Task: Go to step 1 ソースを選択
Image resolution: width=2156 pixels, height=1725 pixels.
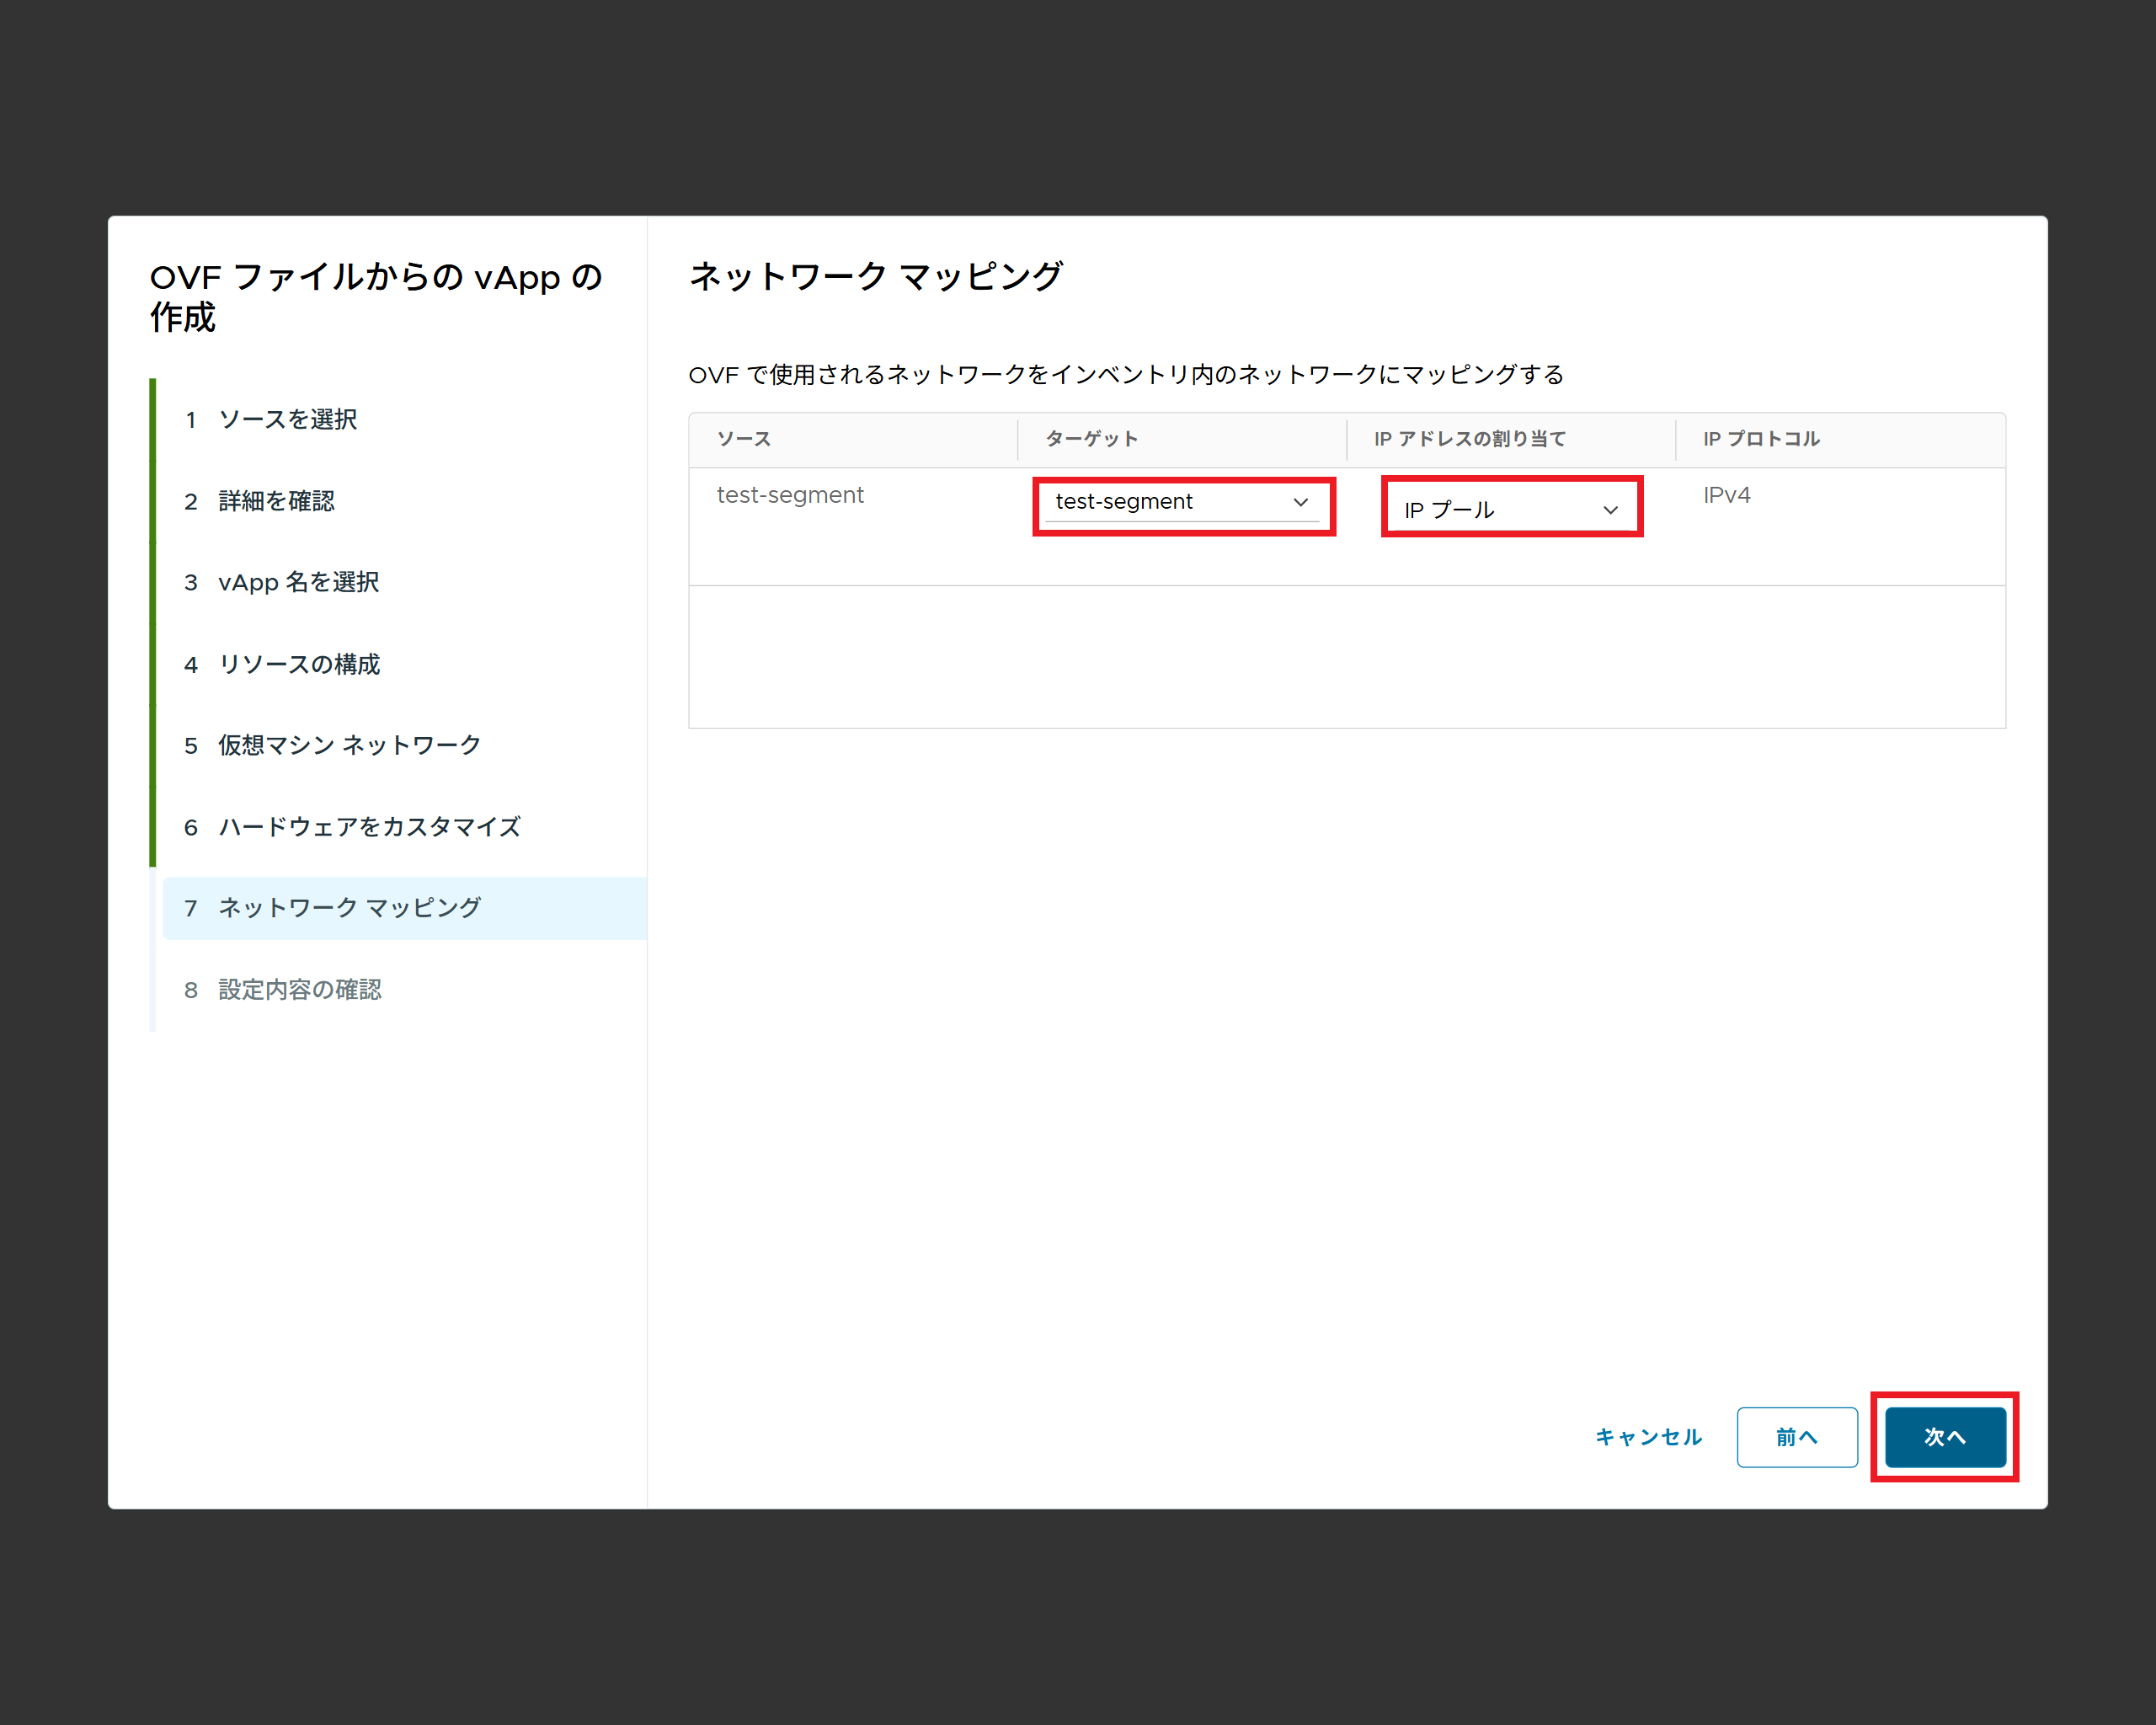Action: (x=288, y=419)
